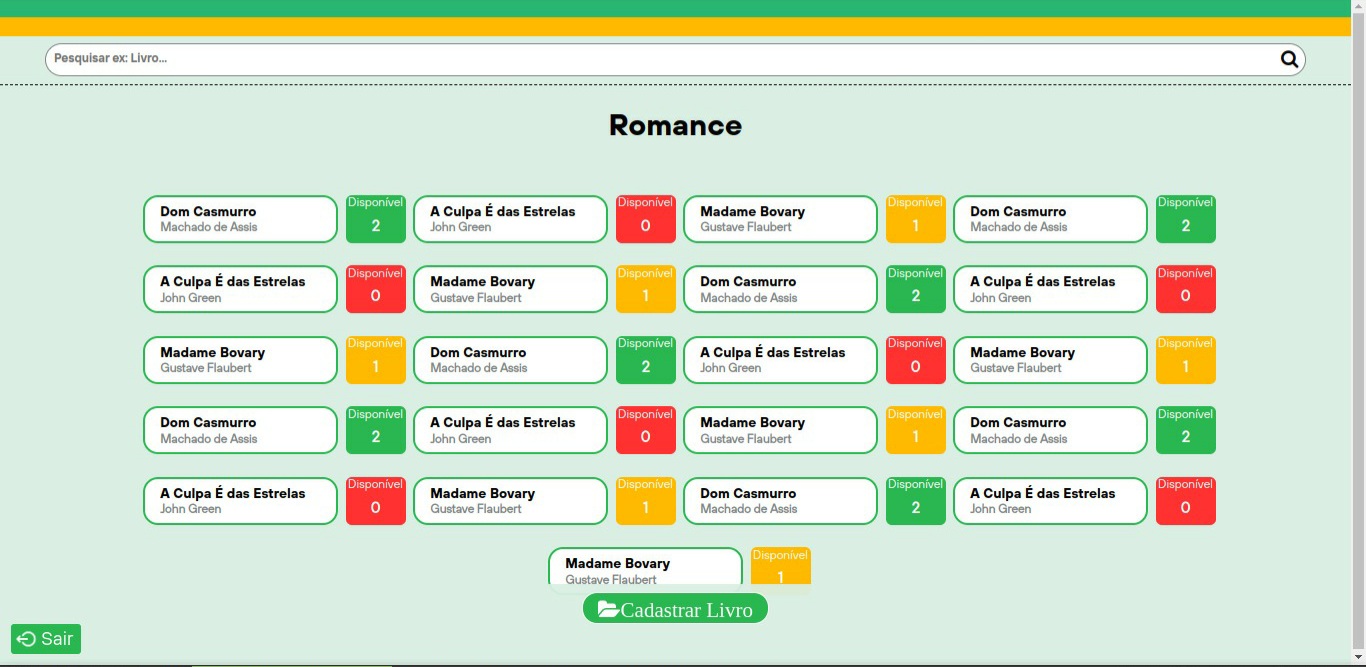Click the page's vertical scrollbar
1366x667 pixels.
coord(1358,333)
